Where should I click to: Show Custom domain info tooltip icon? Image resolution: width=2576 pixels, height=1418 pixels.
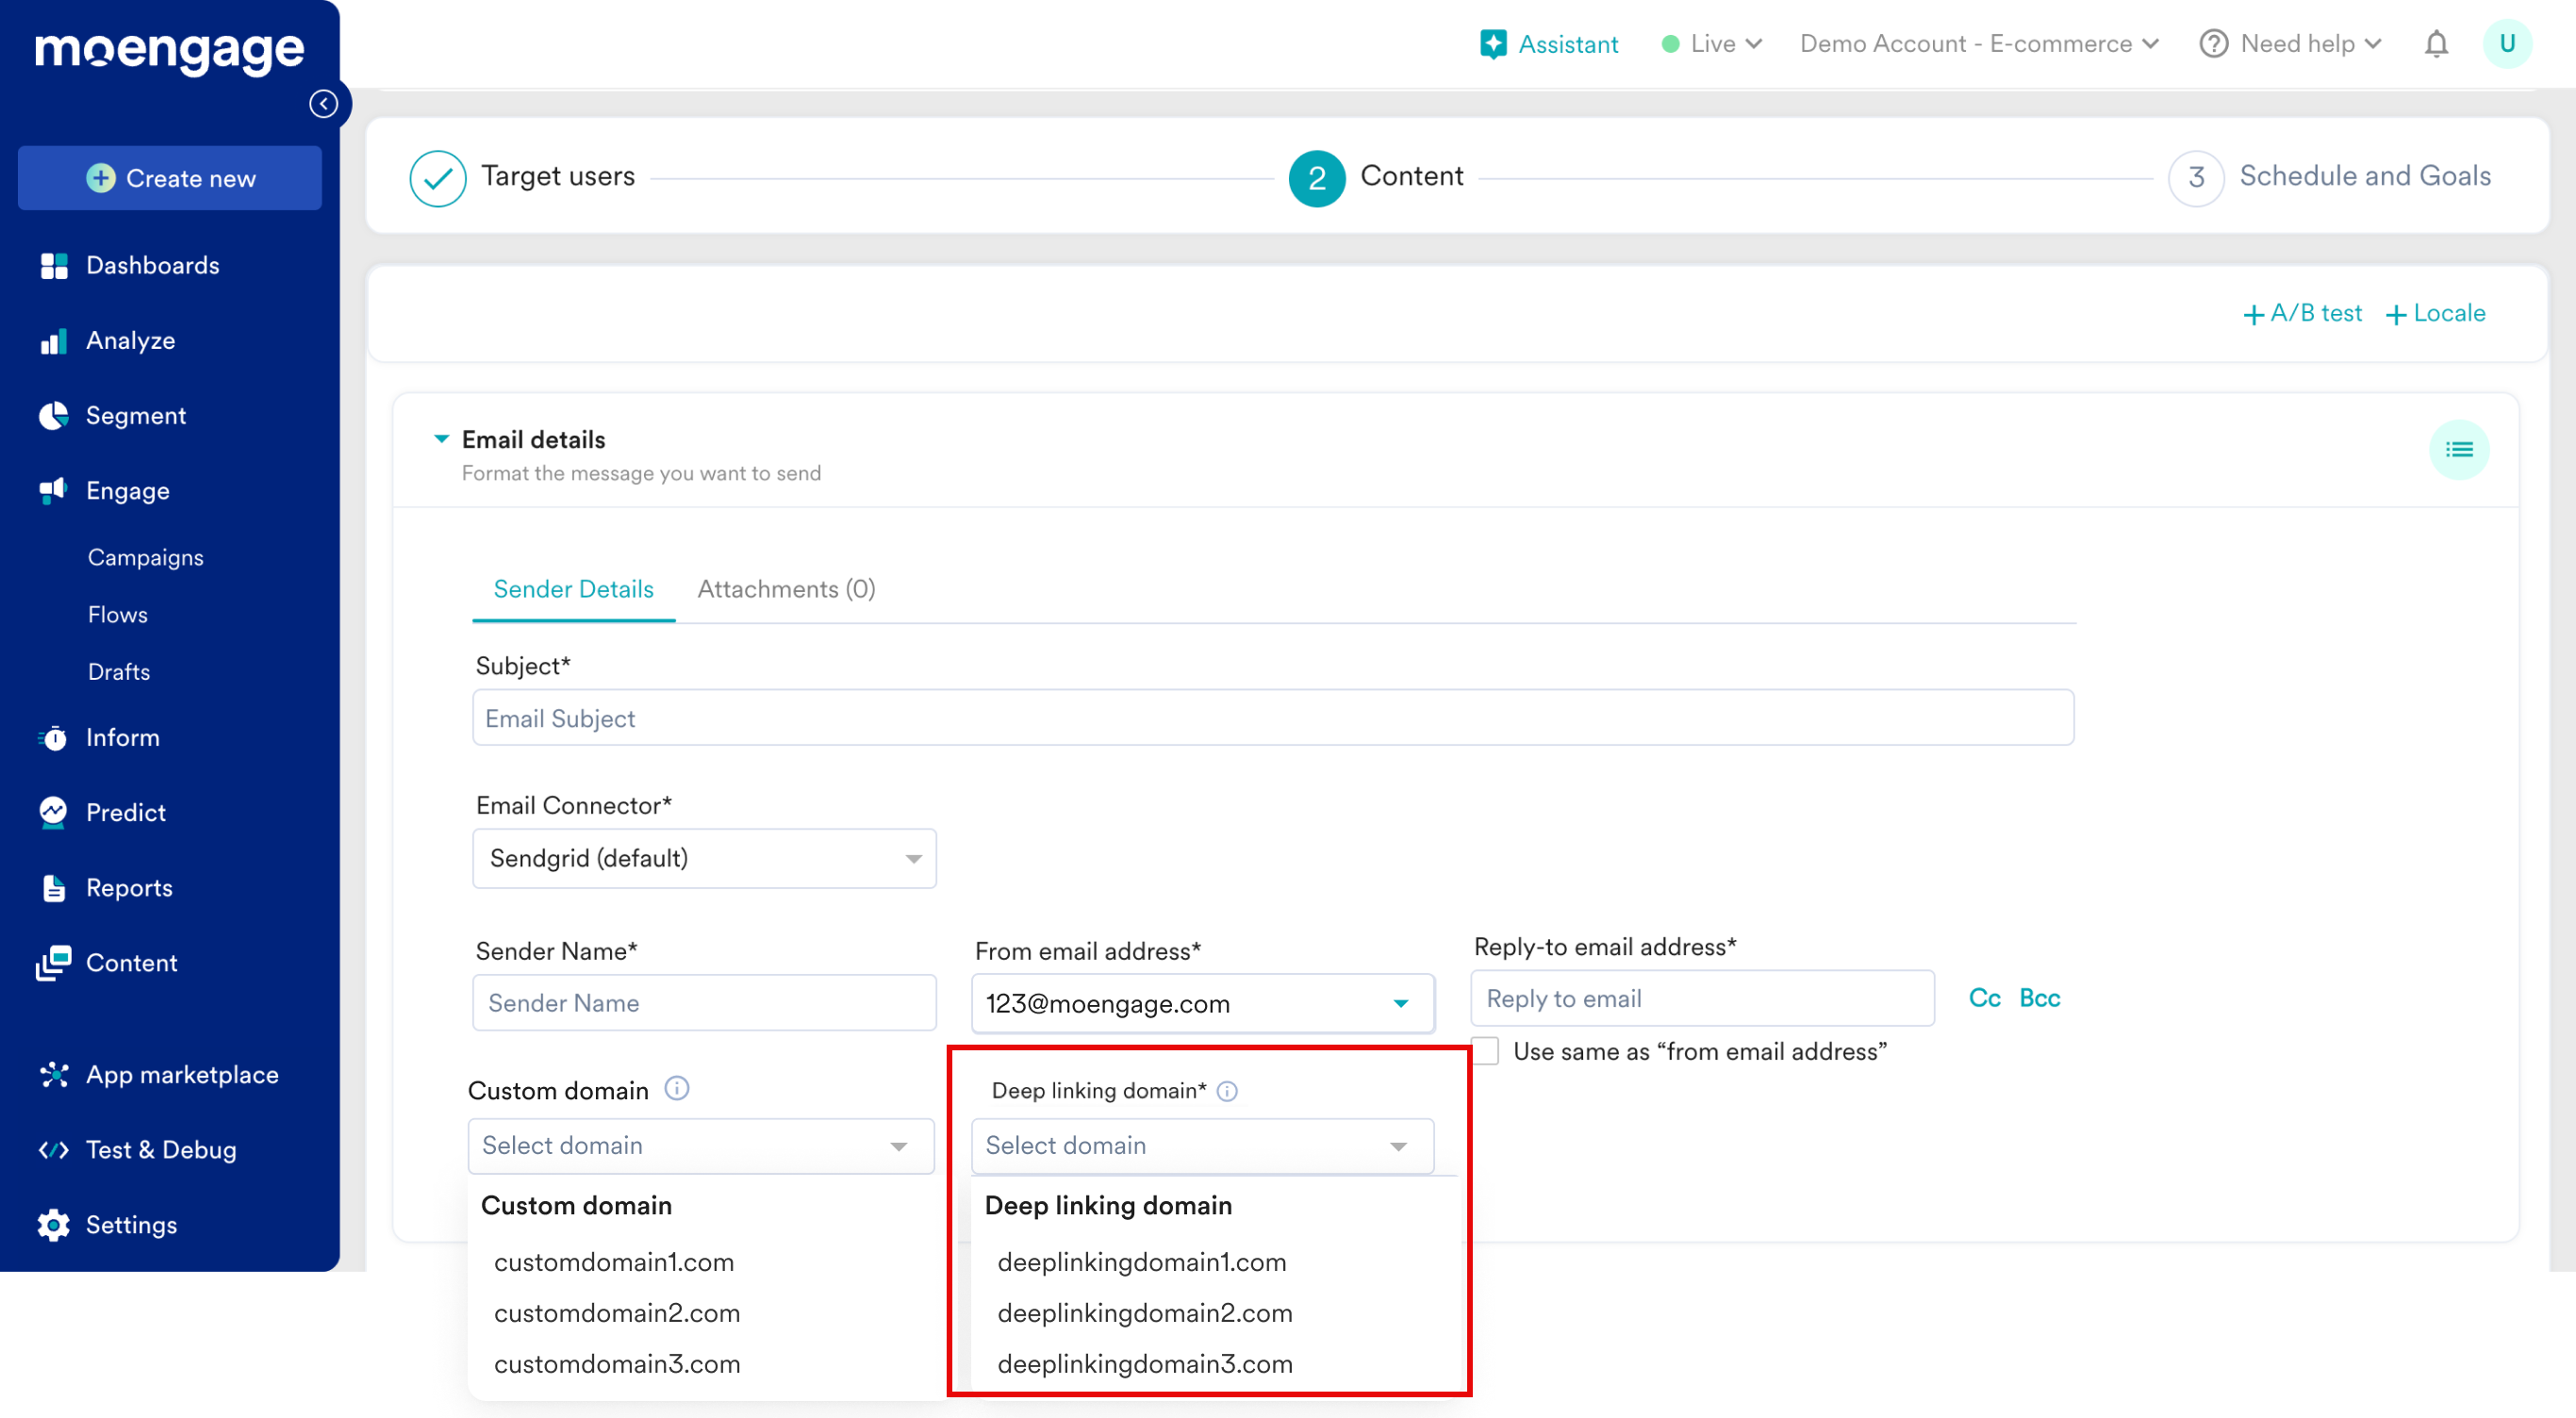tap(677, 1088)
